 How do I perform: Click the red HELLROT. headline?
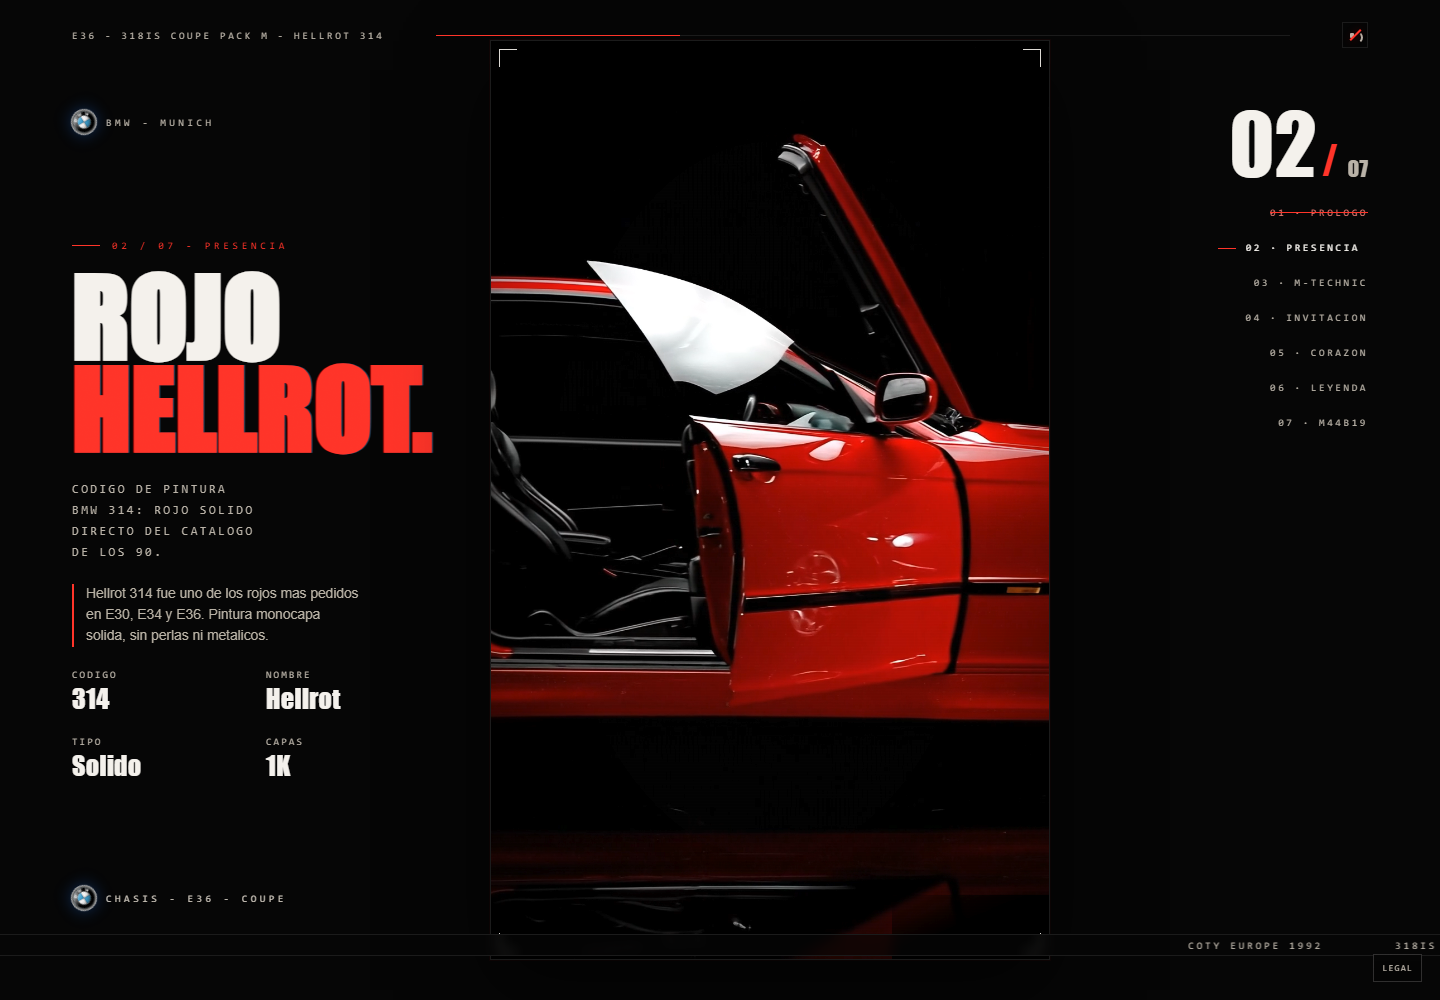[252, 409]
